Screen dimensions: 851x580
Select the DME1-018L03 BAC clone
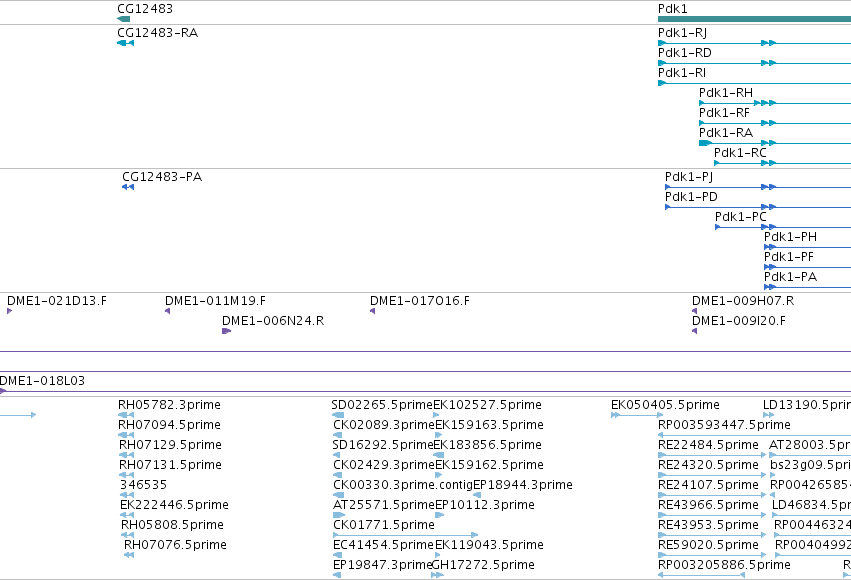[426, 391]
